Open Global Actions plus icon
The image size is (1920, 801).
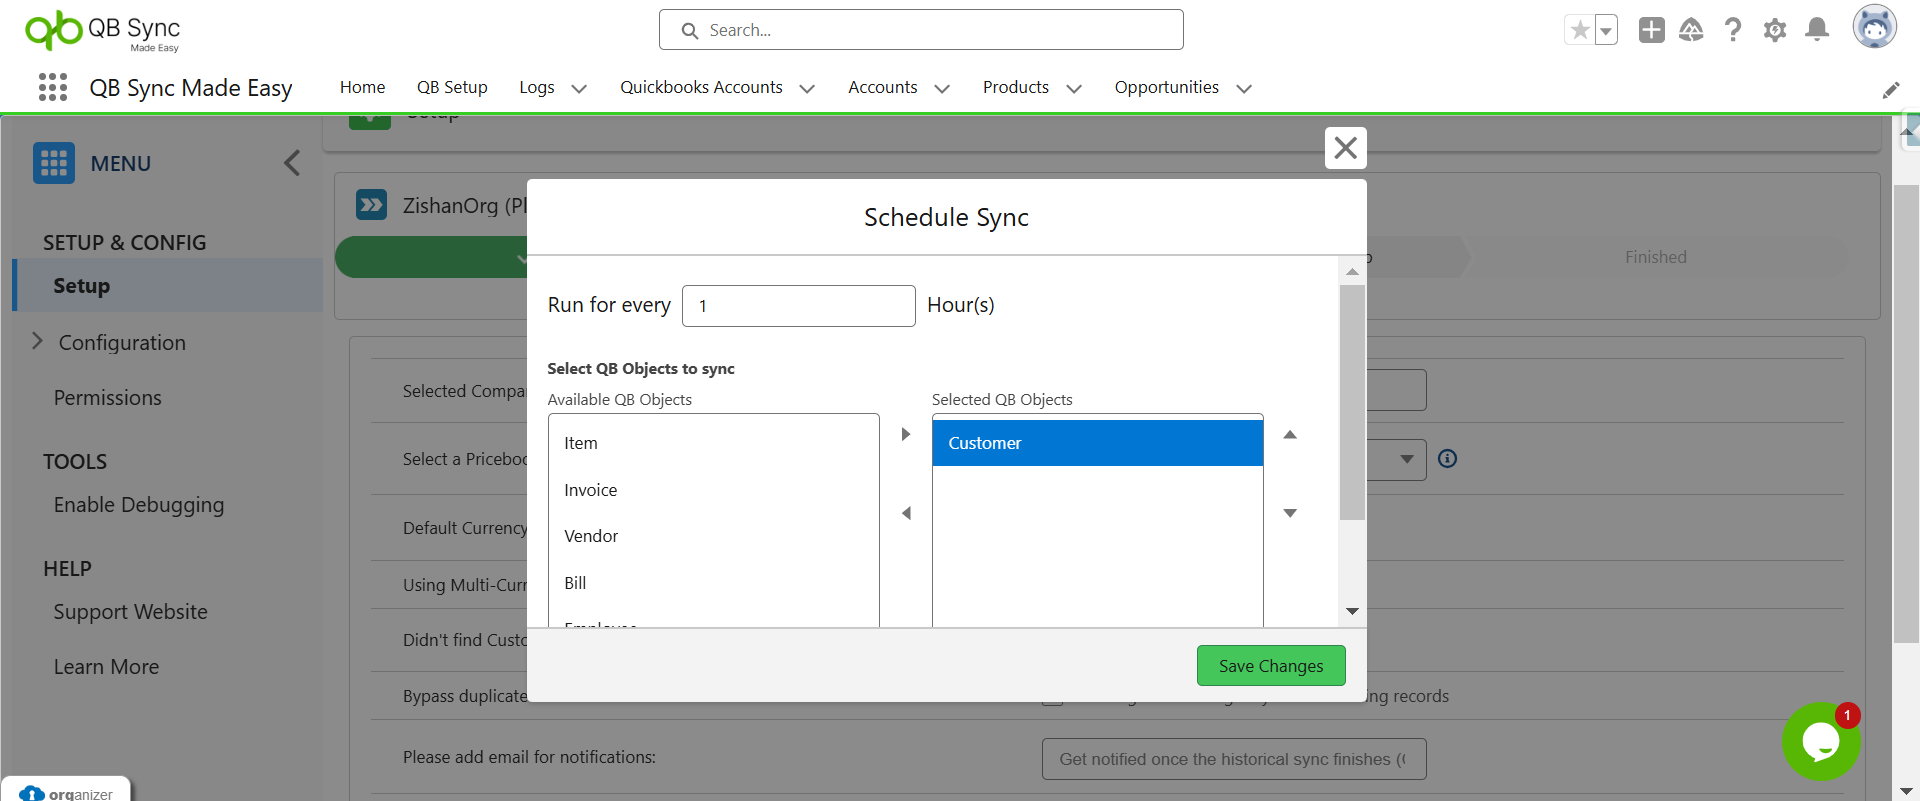tap(1651, 30)
